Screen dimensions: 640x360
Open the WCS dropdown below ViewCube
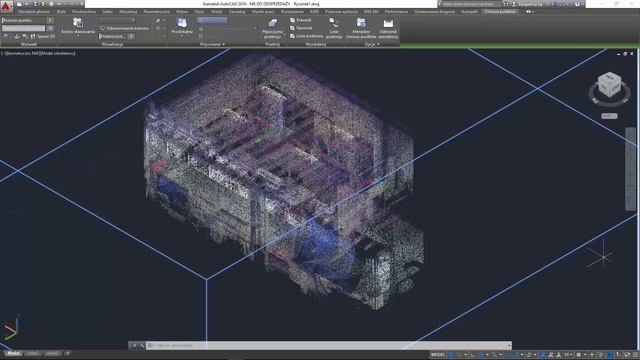click(x=609, y=116)
